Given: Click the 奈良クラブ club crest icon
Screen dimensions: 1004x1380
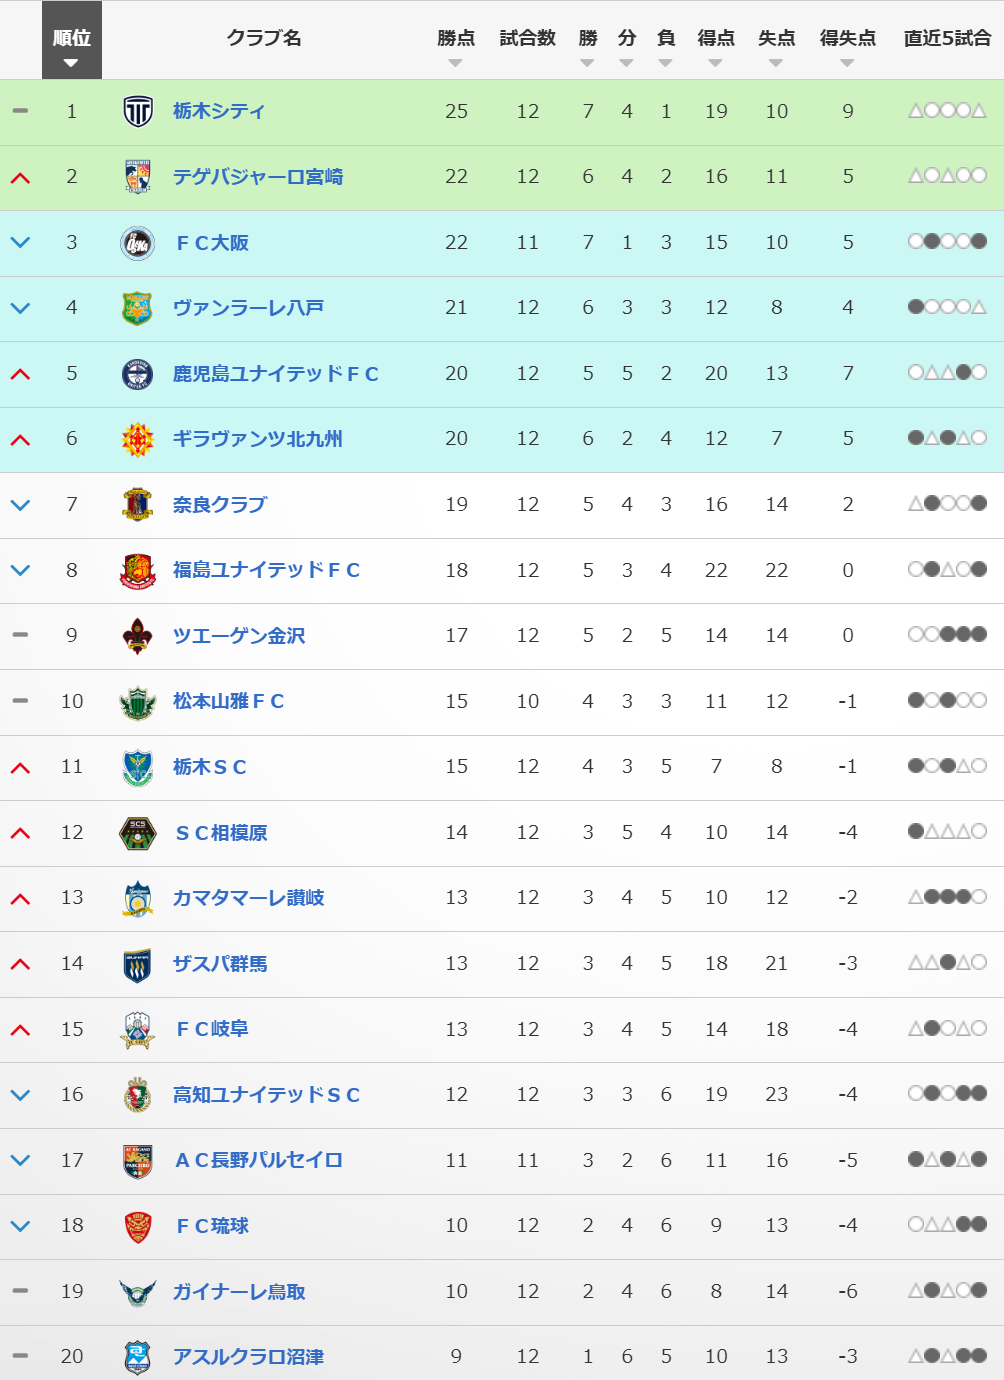Looking at the screenshot, I should tap(137, 505).
